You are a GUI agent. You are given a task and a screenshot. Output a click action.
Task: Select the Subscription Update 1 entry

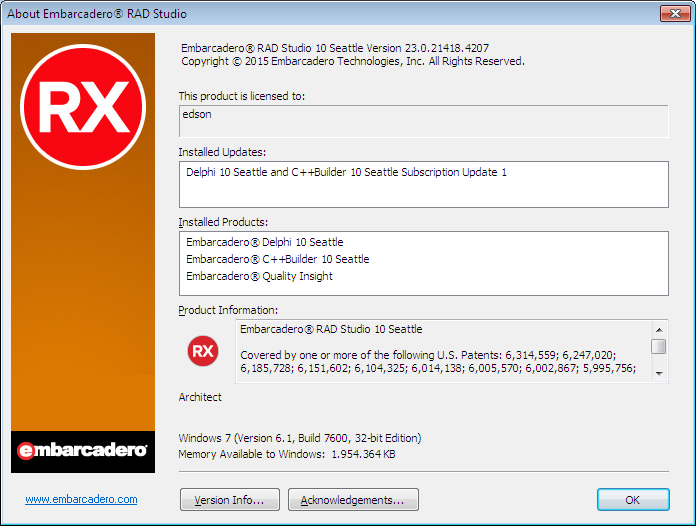346,172
